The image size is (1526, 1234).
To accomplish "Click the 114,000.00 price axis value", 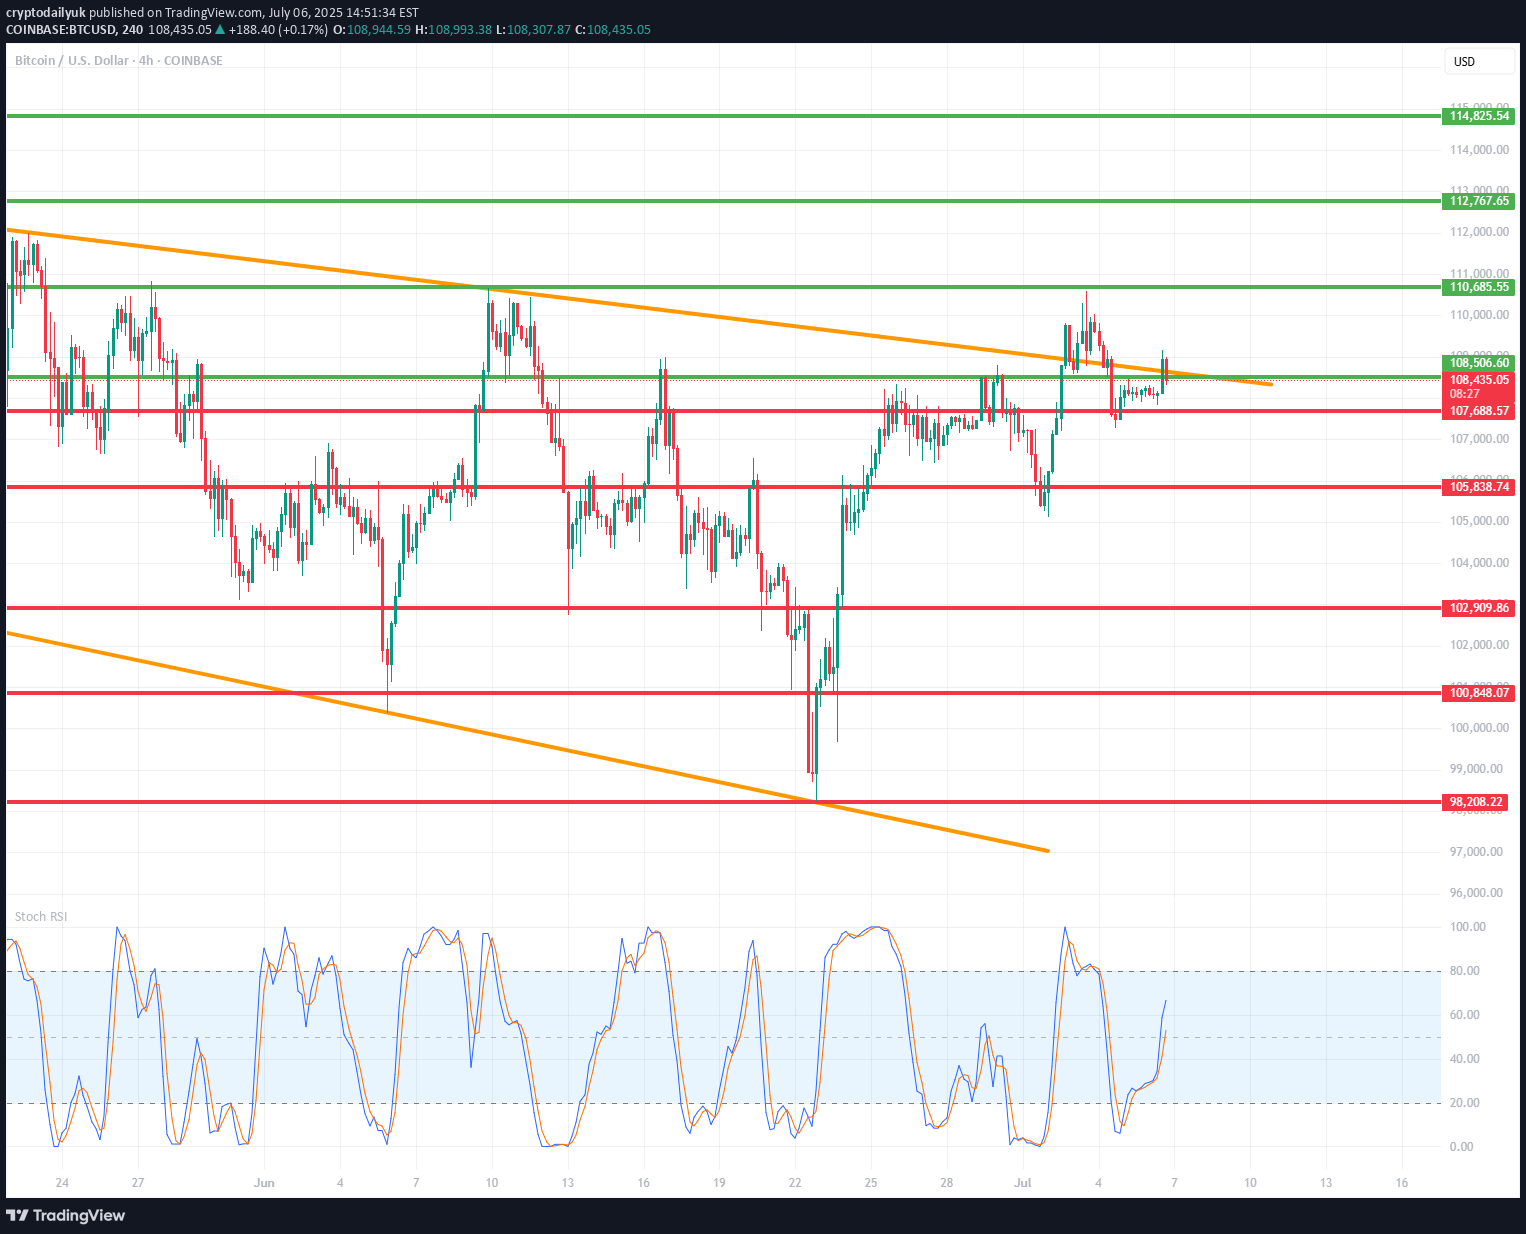I will tap(1479, 150).
